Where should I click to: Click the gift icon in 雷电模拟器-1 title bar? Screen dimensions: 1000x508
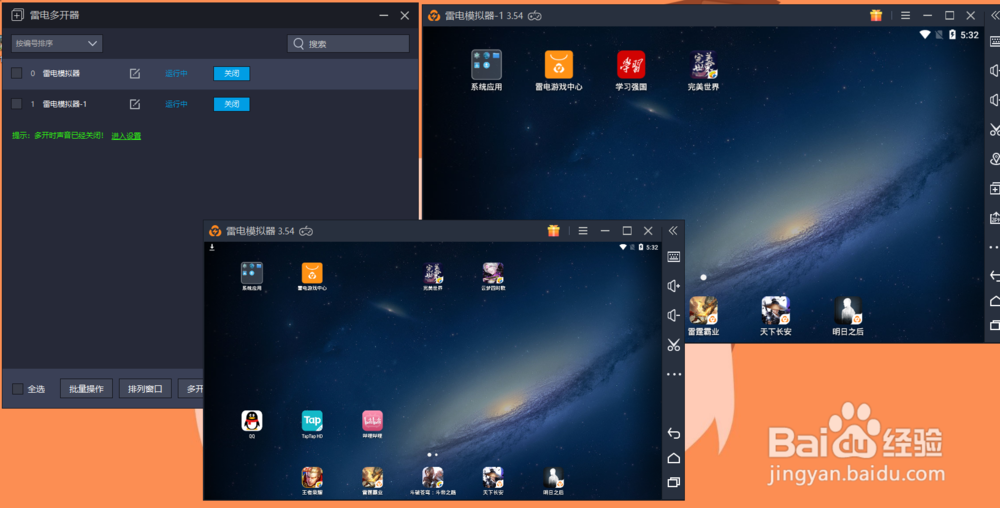click(x=876, y=15)
